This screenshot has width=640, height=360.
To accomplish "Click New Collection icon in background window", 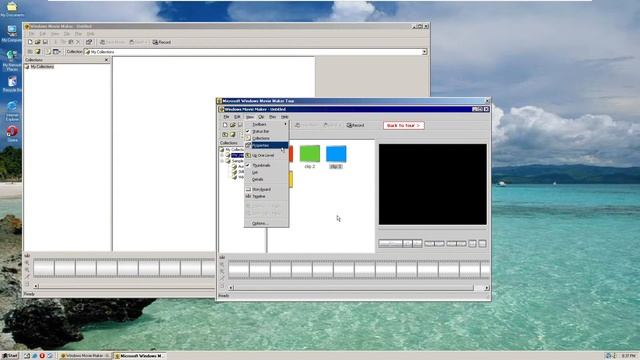I will (x=38, y=52).
